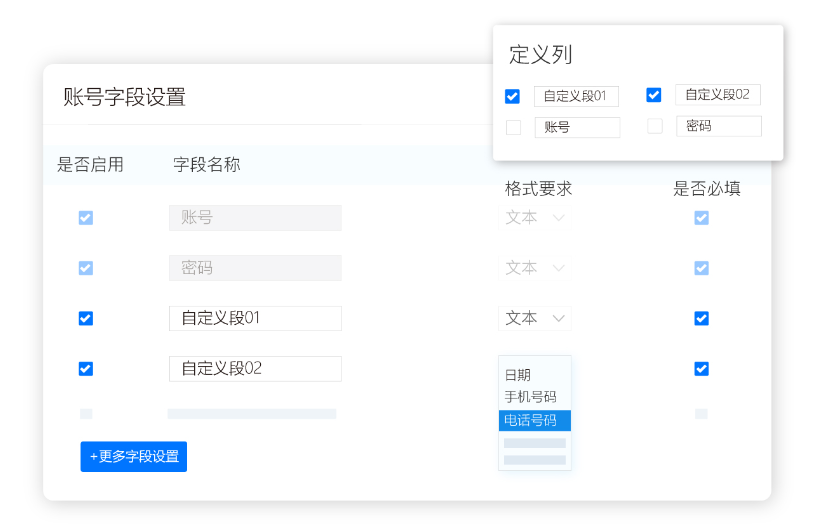Toggle the disabled enable checkbox for 密码 row

tap(86, 267)
